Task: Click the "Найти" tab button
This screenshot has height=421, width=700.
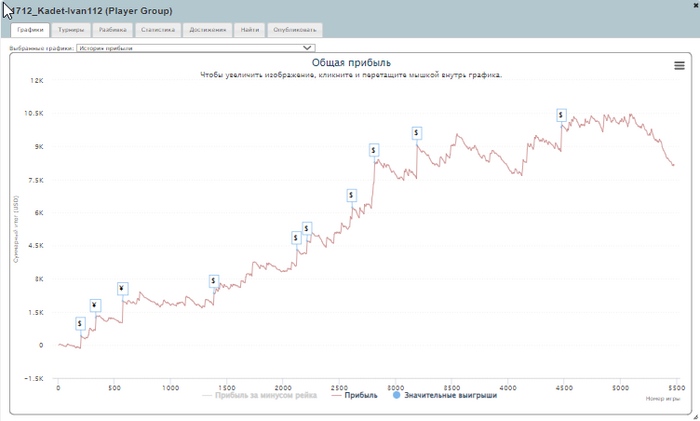Action: point(251,30)
